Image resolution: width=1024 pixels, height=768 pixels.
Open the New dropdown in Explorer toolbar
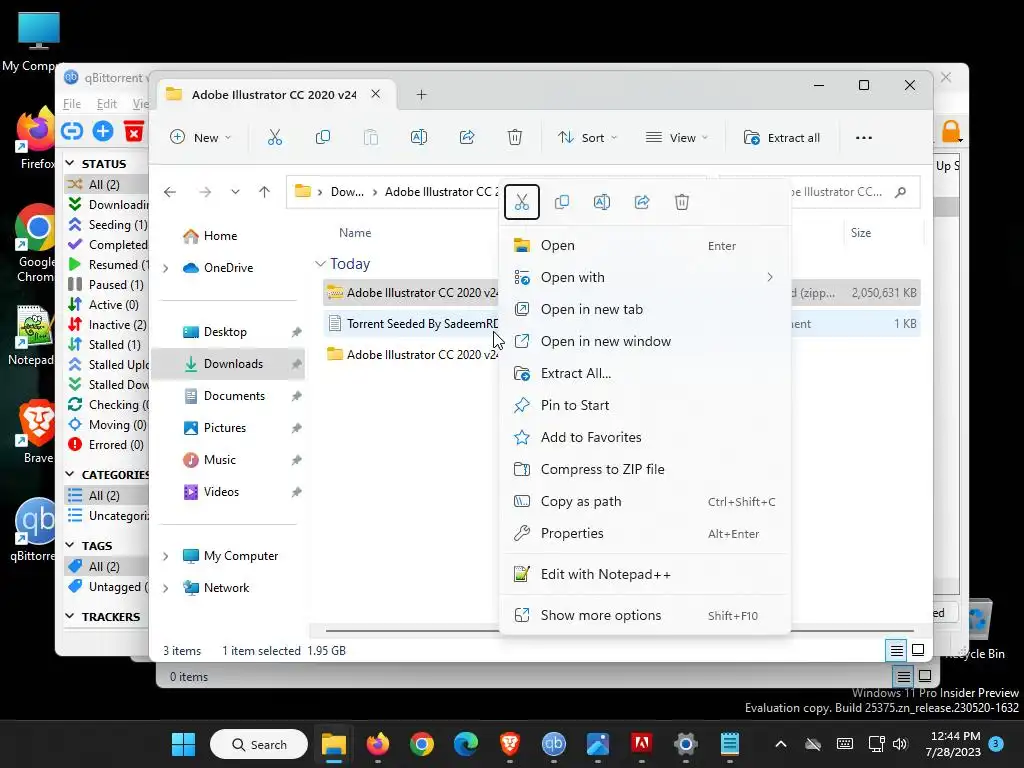(200, 138)
